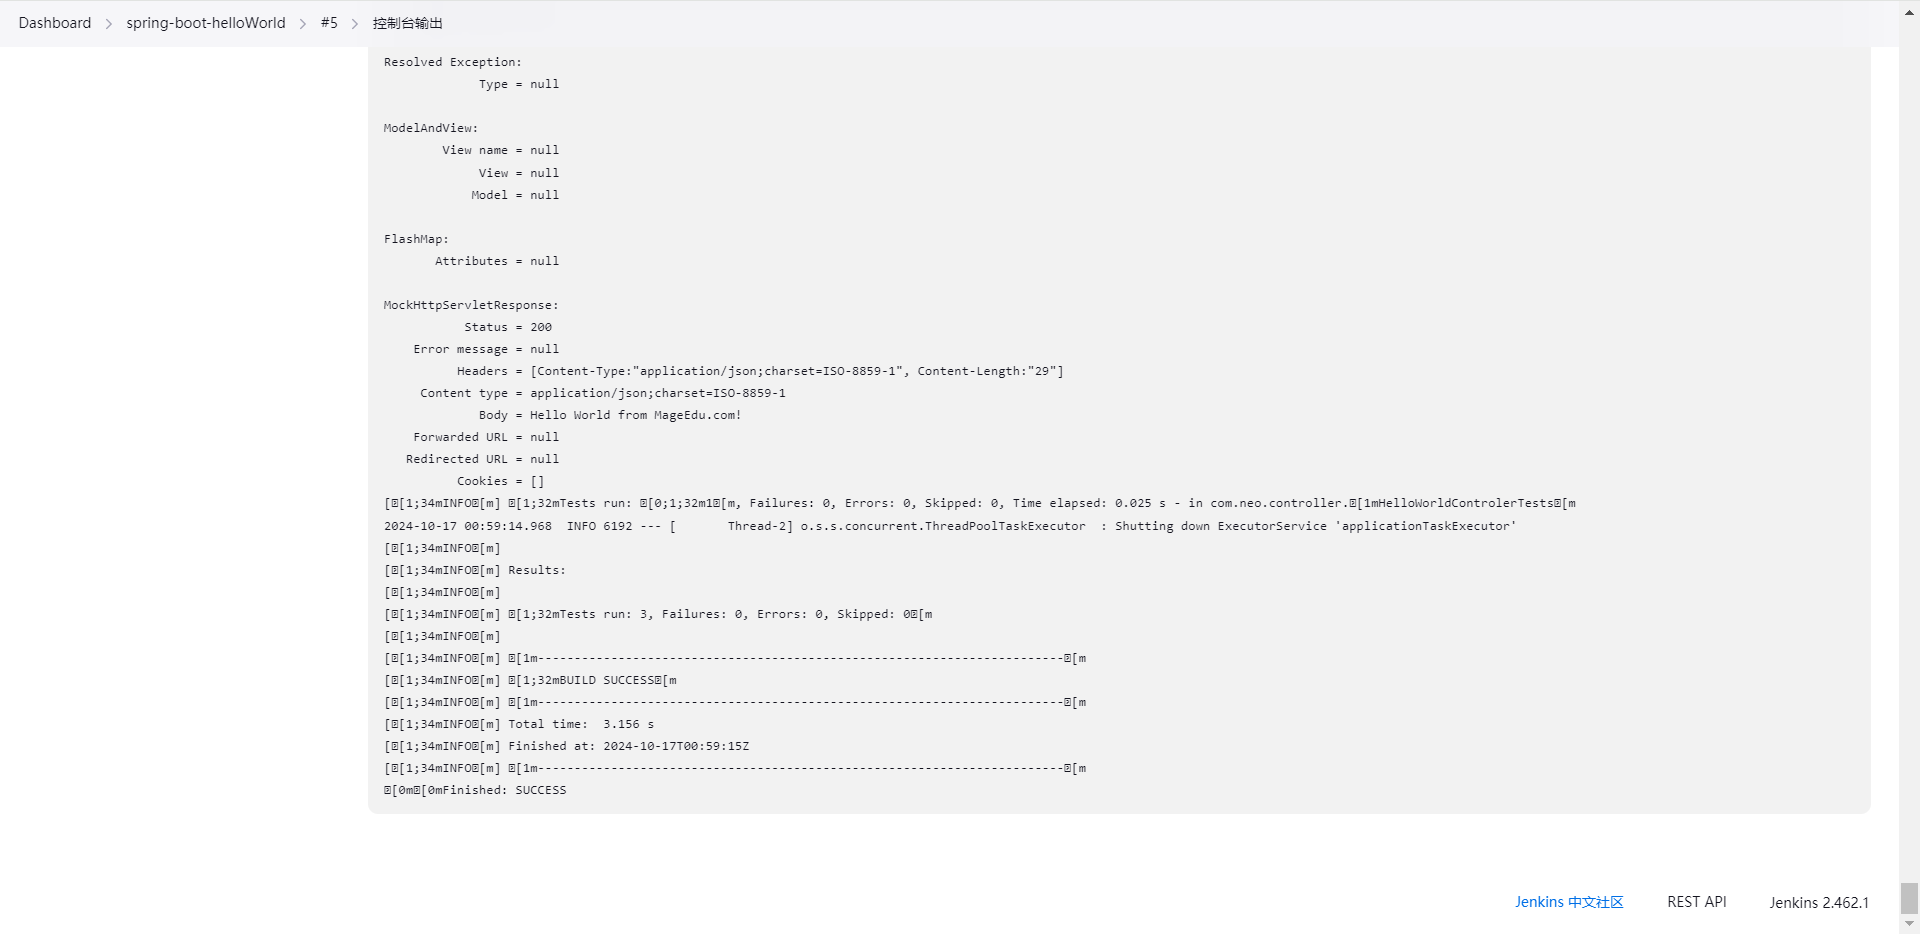Click the 'BUILD SUCCESS' log line
Viewport: 1920px width, 934px height.
pyautogui.click(x=530, y=680)
